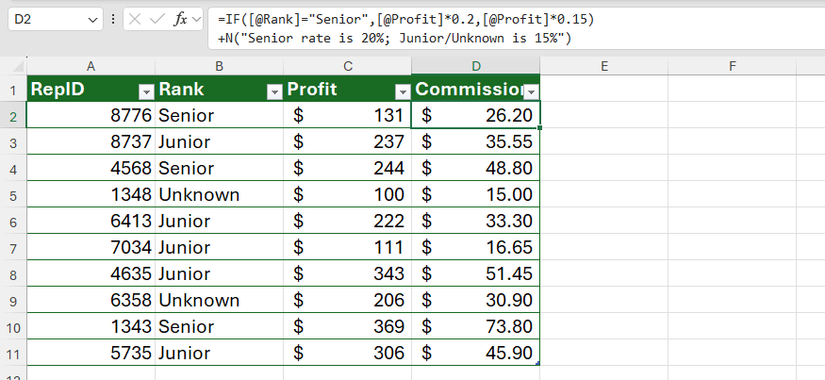The image size is (825, 380).
Task: Select row 11 header
Action: coord(13,353)
